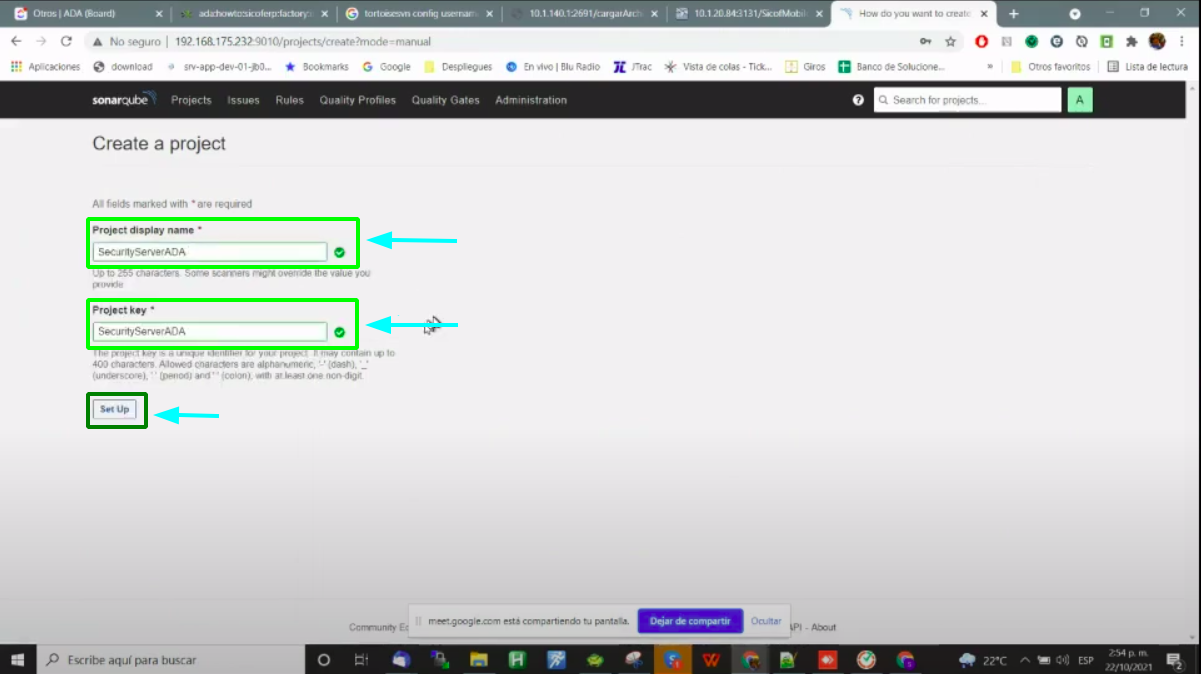Click 'Dejar de compartir' button
The image size is (1201, 674).
click(x=690, y=620)
